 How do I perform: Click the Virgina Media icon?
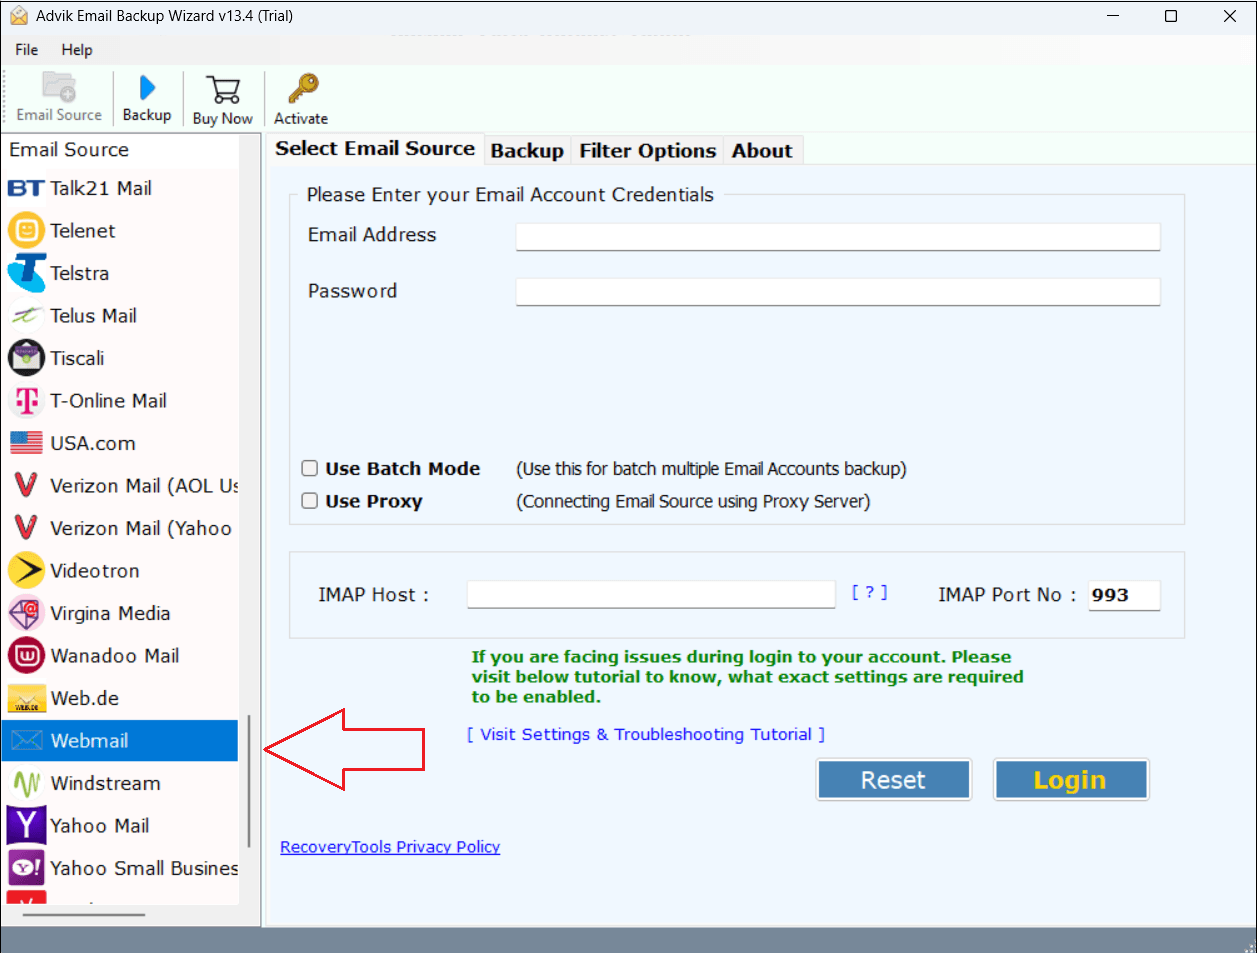[x=26, y=613]
